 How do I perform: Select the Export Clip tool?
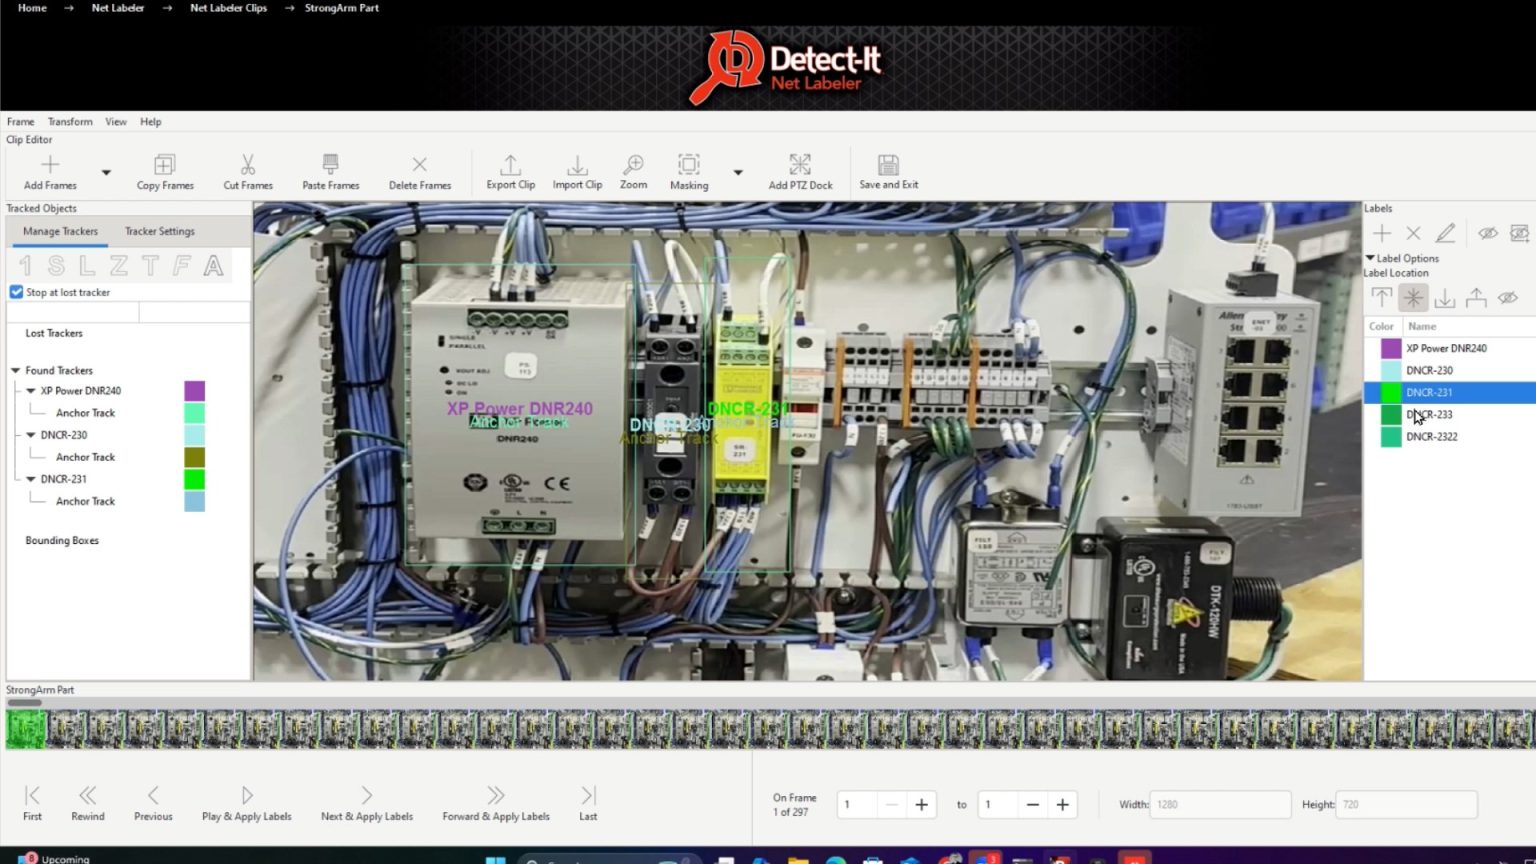tap(510, 171)
